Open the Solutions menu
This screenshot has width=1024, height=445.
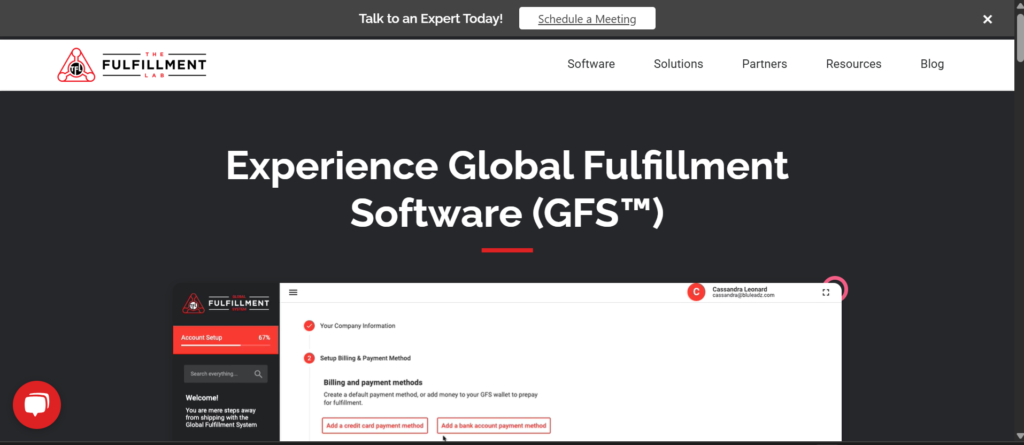tap(679, 64)
